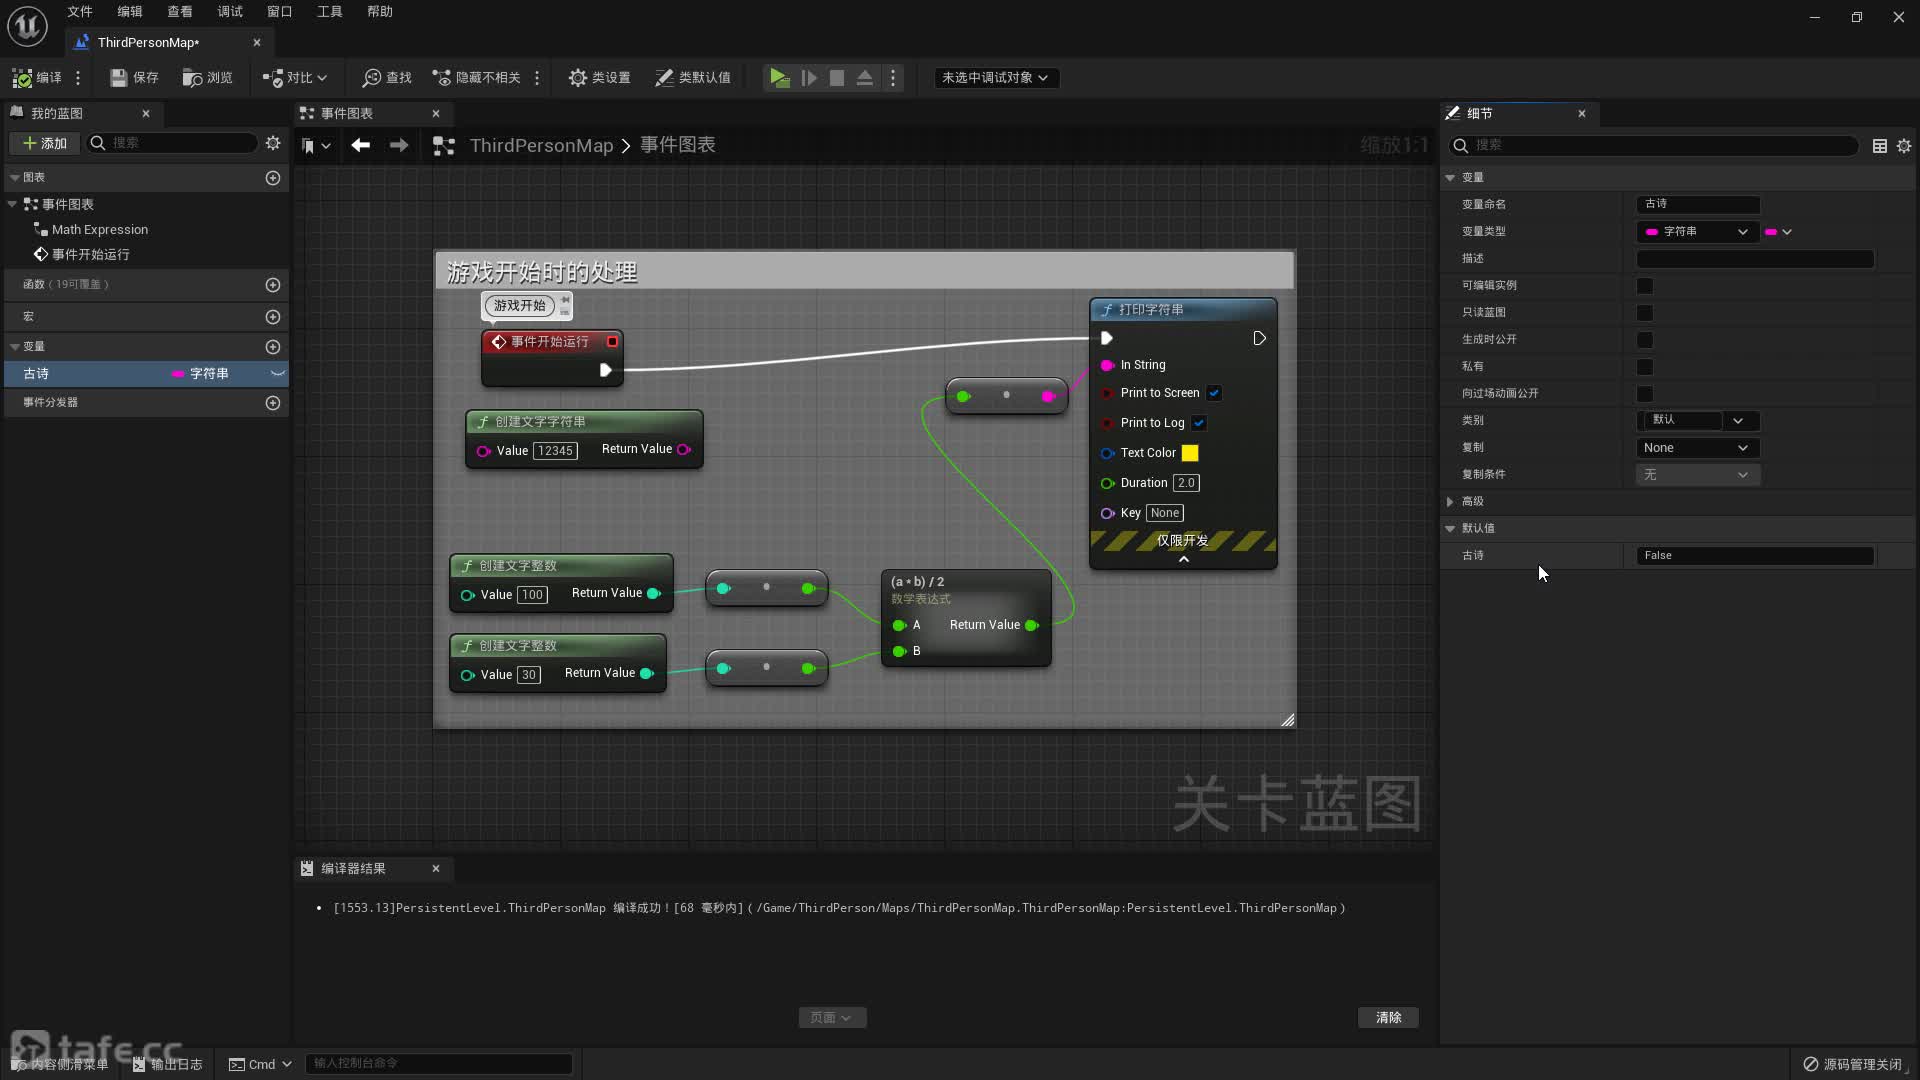This screenshot has height=1080, width=1920.
Task: Click the default value field showing False
Action: coord(1755,556)
